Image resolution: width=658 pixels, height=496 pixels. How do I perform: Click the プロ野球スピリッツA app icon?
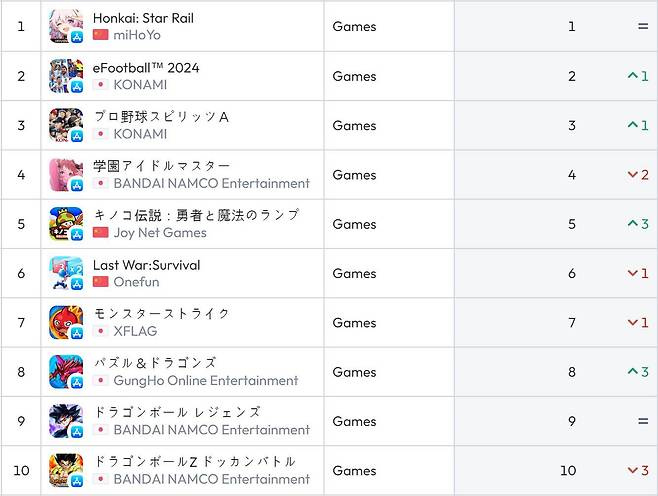66,125
